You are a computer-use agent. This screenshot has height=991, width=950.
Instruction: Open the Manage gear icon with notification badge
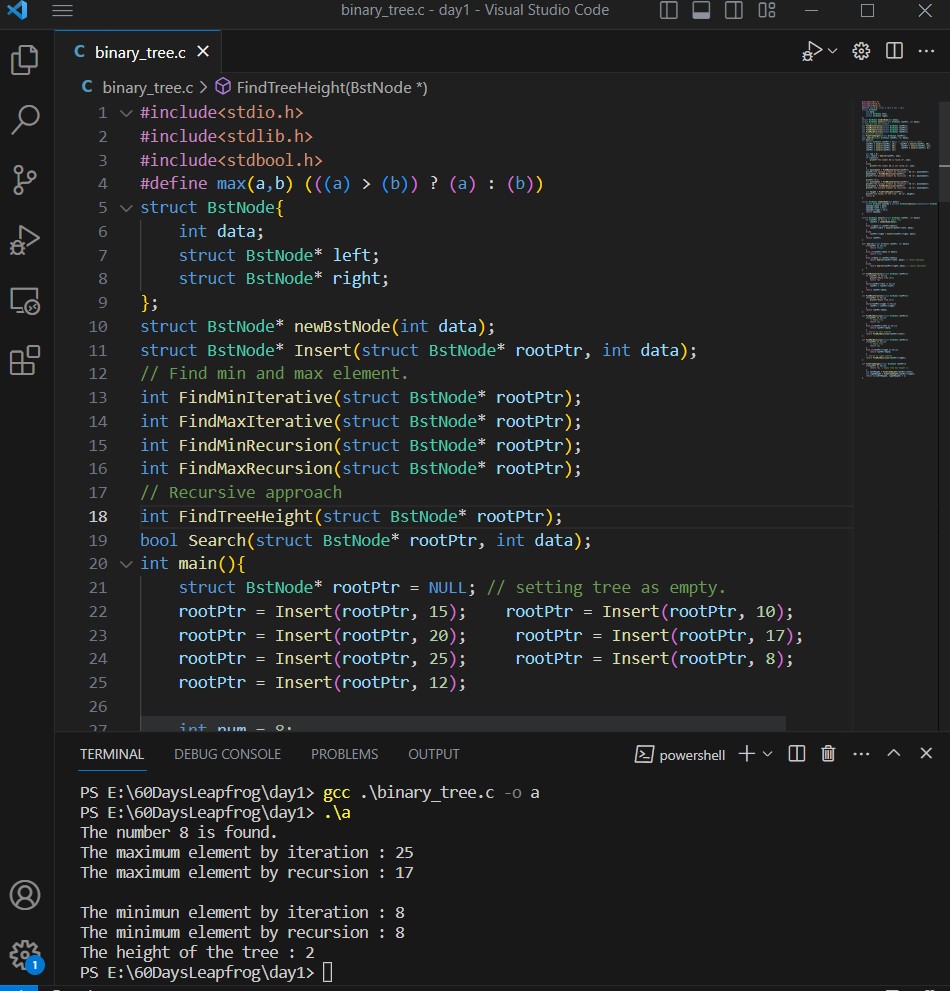pyautogui.click(x=24, y=955)
